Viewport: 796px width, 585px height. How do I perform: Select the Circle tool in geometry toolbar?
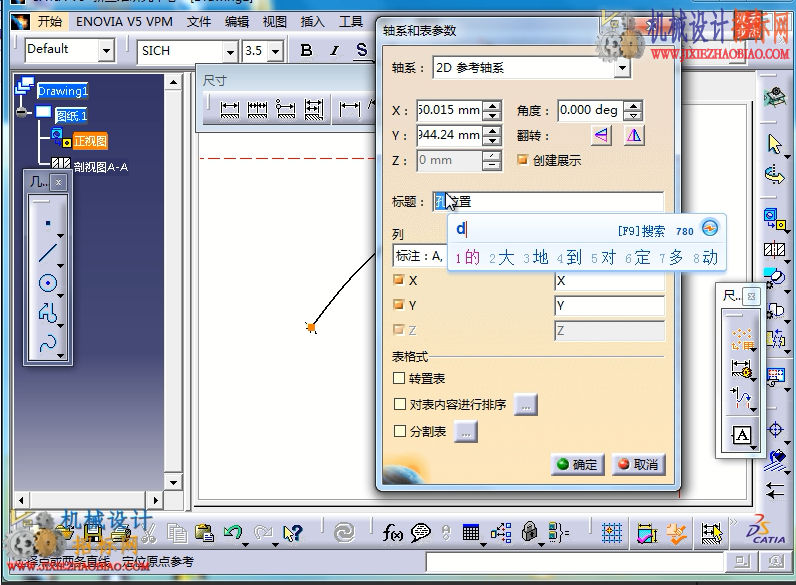pos(48,283)
